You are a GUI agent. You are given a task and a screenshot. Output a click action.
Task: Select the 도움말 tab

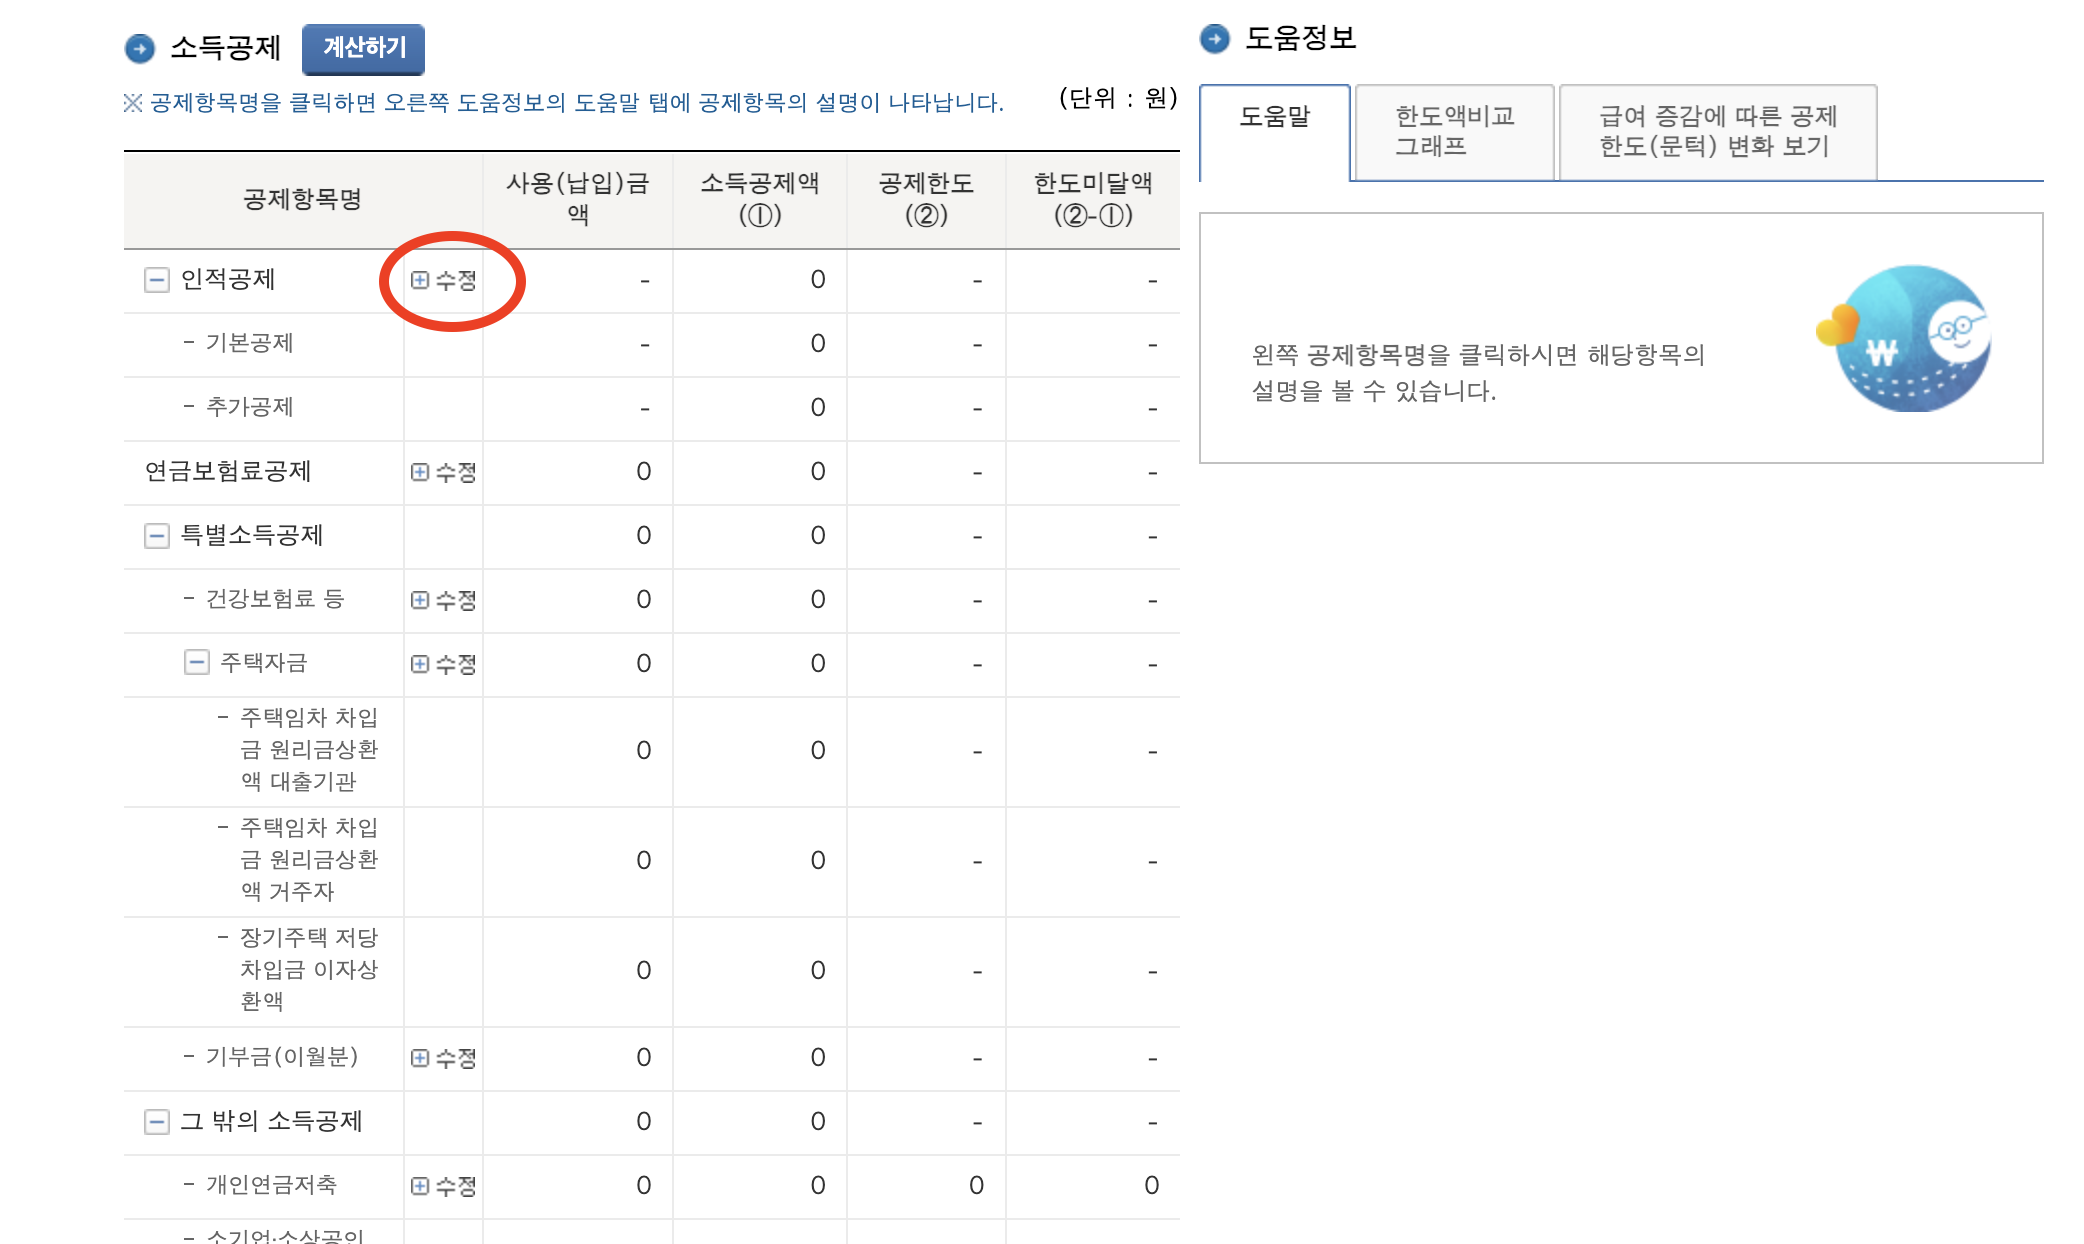click(1274, 117)
